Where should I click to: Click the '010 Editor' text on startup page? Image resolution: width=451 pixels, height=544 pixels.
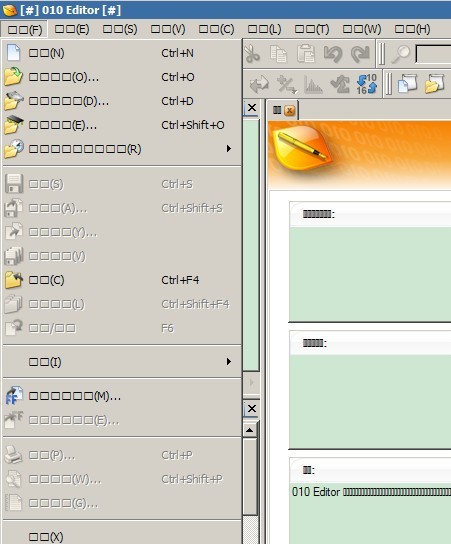tap(316, 492)
